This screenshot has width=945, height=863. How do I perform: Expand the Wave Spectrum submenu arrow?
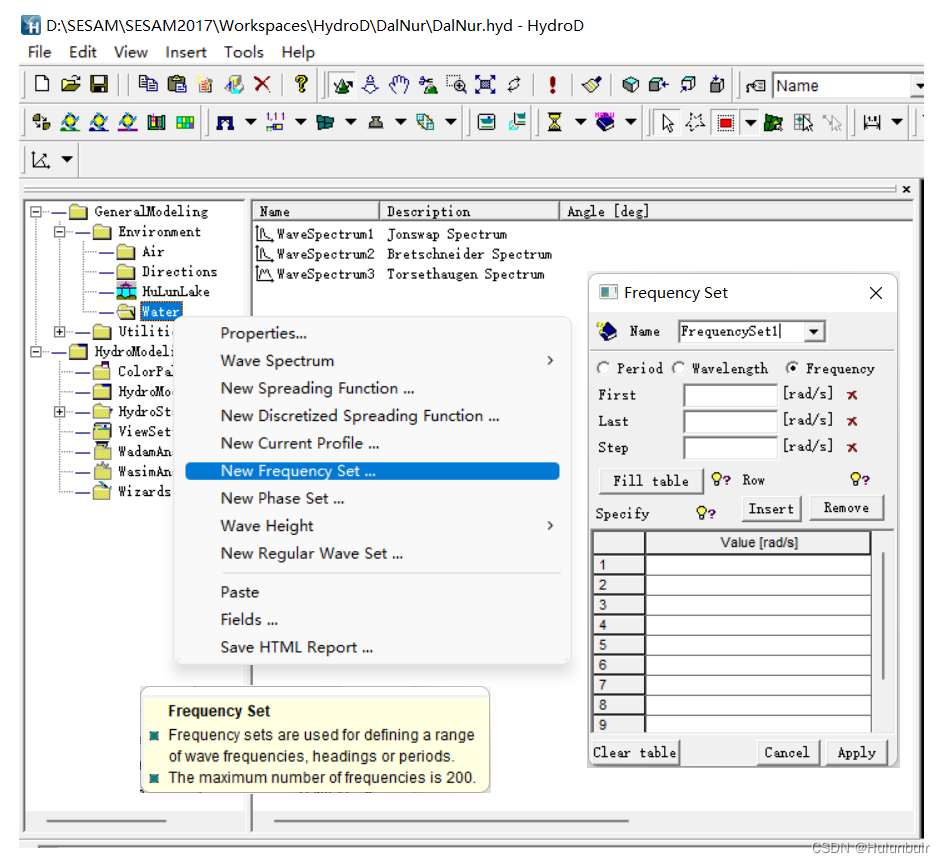pyautogui.click(x=550, y=360)
